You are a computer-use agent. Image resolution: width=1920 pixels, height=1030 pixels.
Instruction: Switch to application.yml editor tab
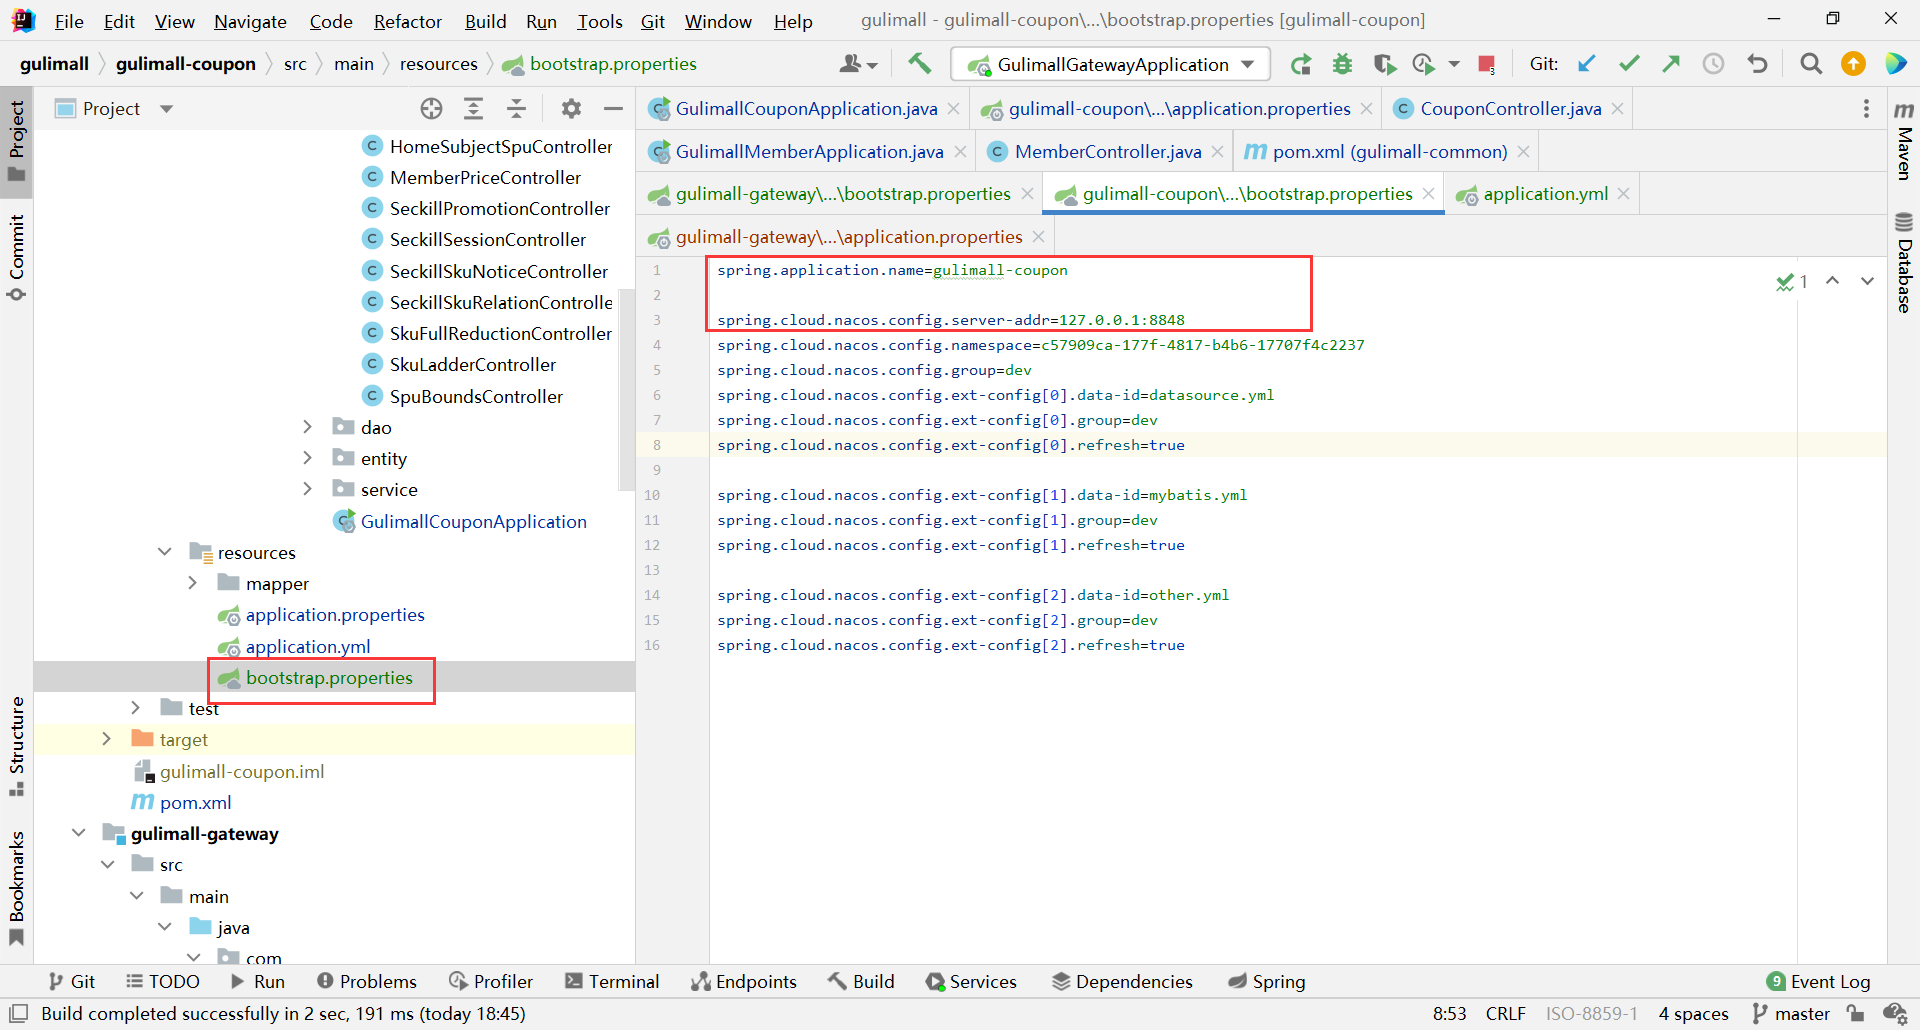click(1545, 194)
